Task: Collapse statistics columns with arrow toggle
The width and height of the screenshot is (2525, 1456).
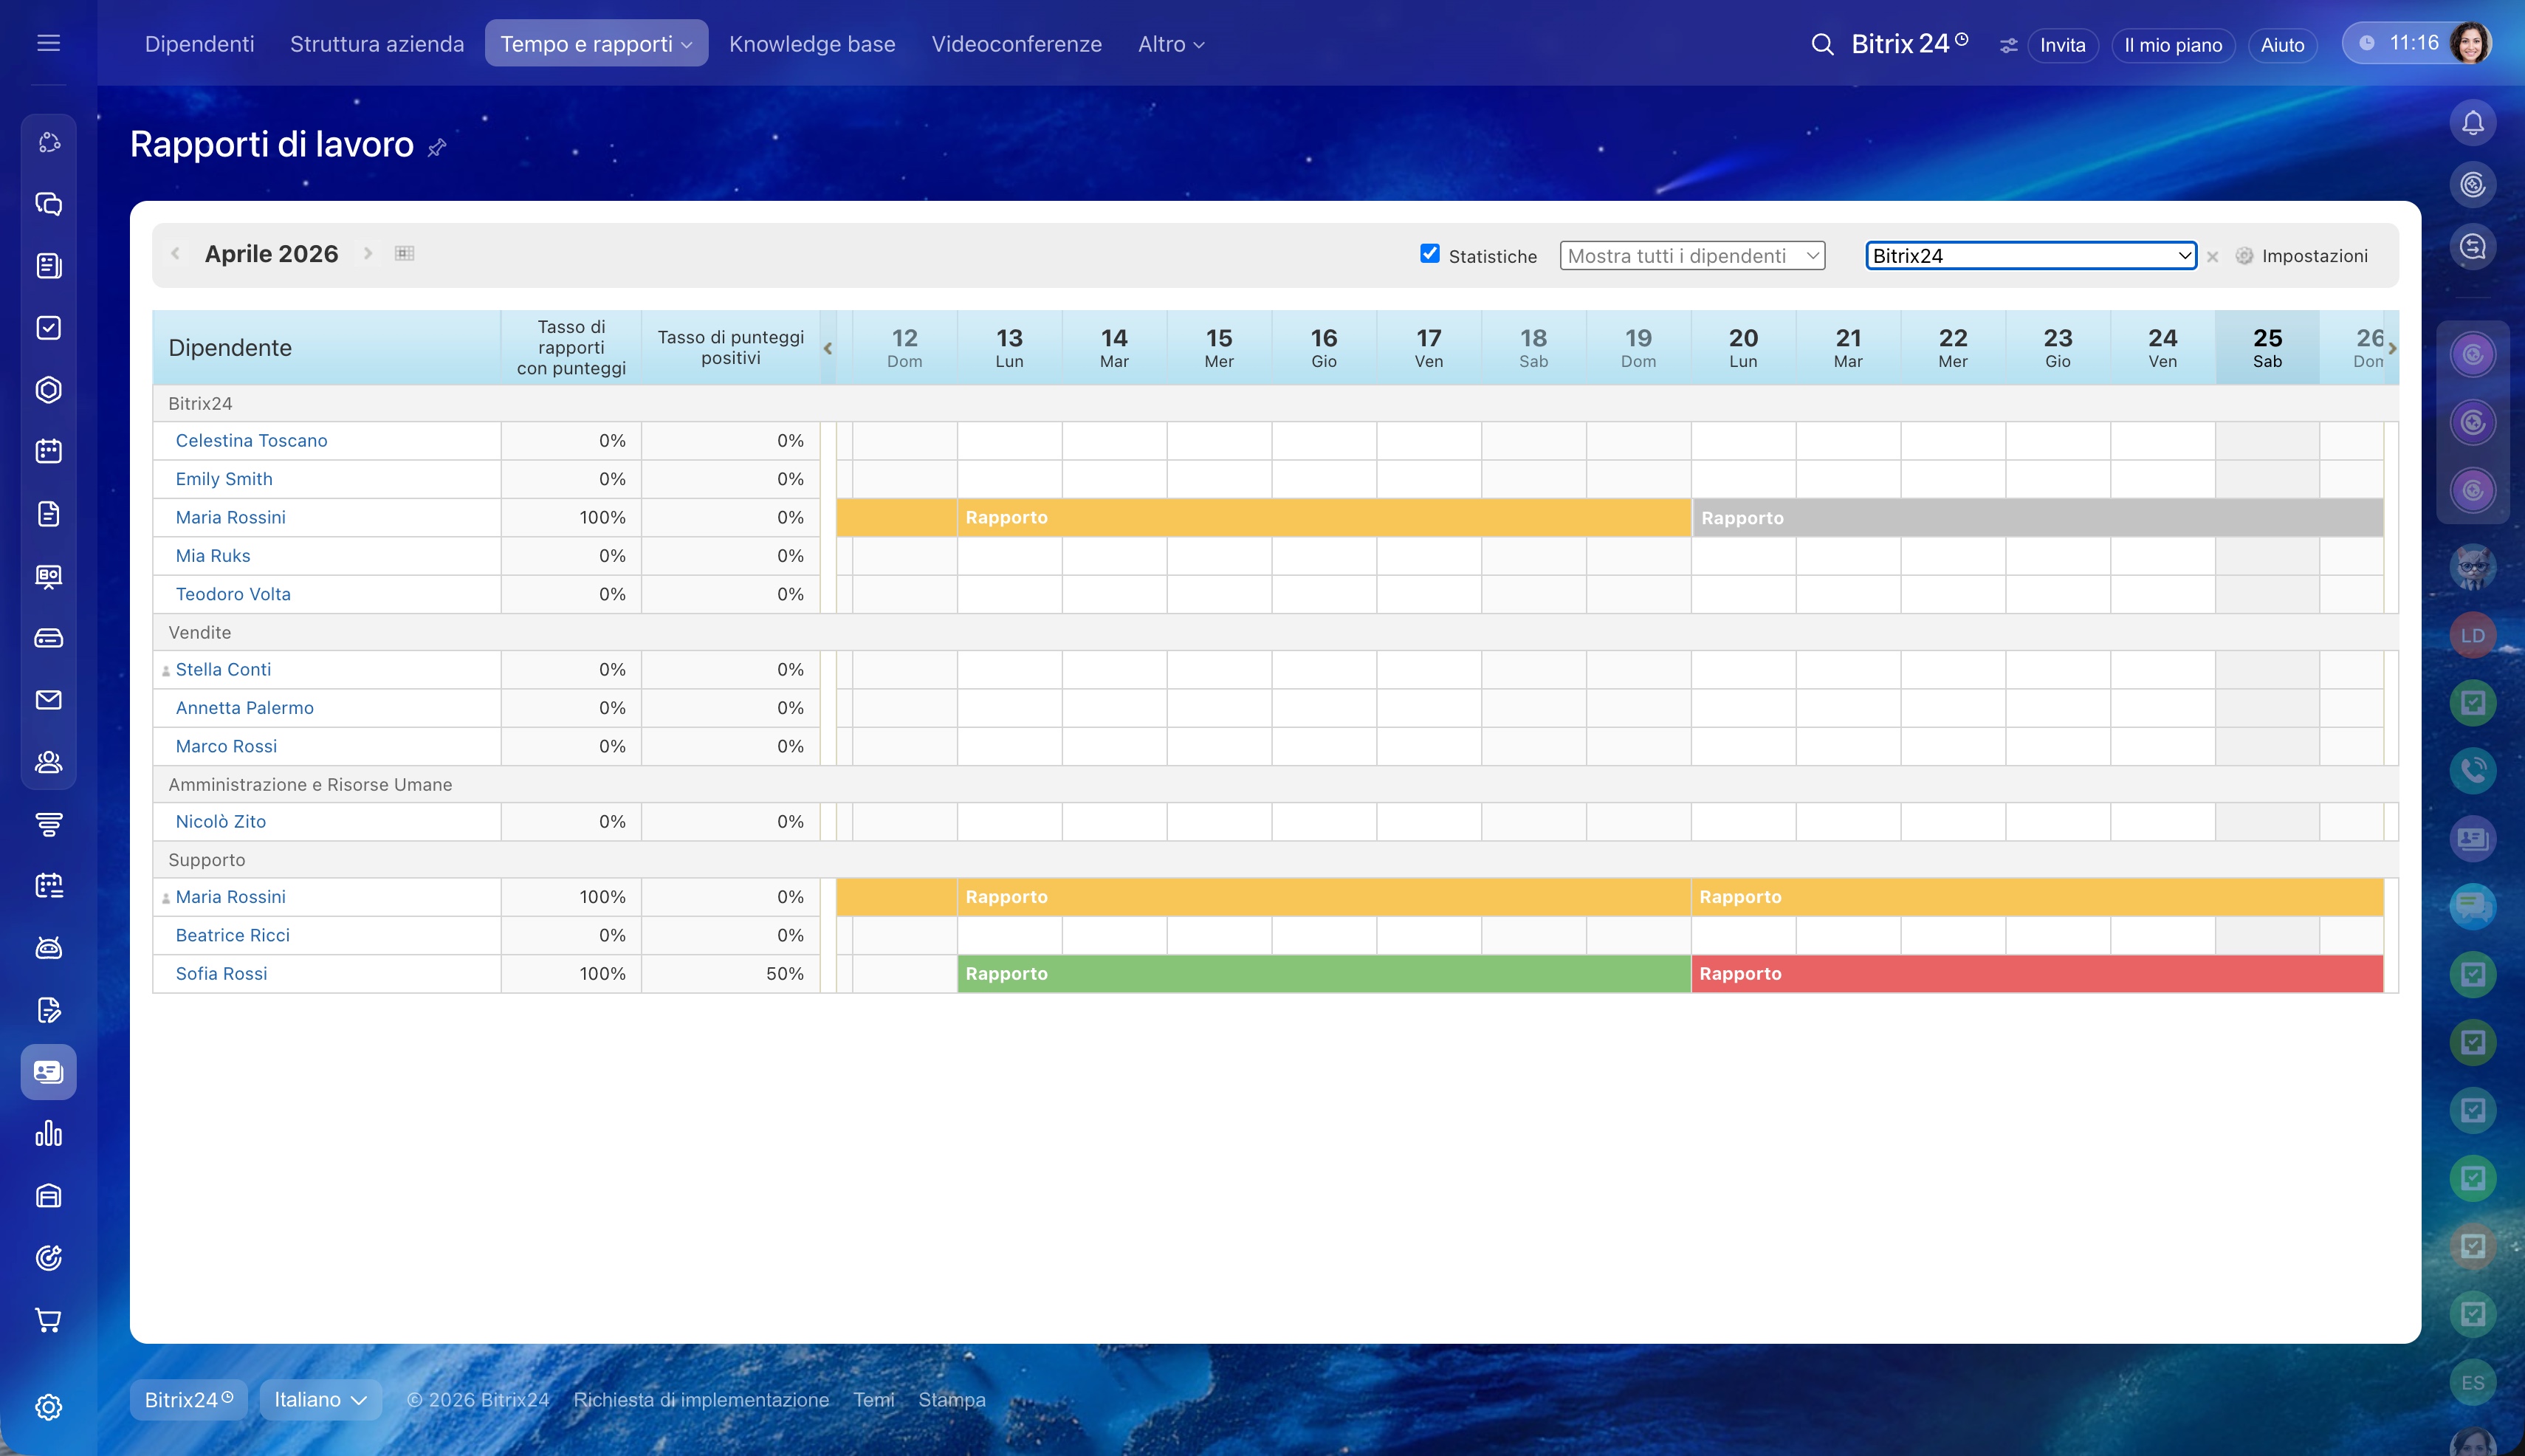Action: click(x=828, y=349)
